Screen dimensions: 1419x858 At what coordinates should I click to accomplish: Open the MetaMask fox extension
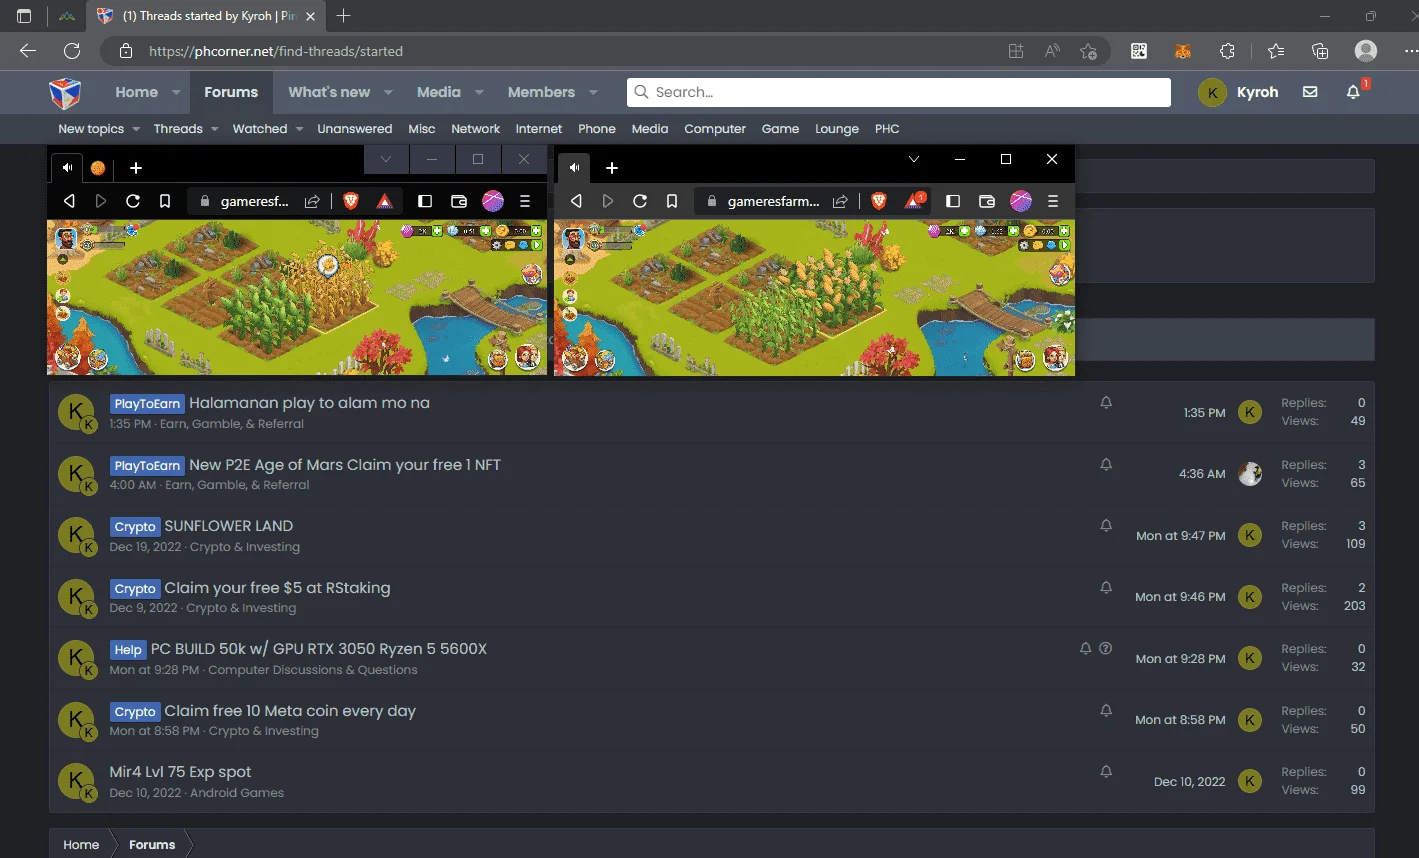click(x=1183, y=51)
